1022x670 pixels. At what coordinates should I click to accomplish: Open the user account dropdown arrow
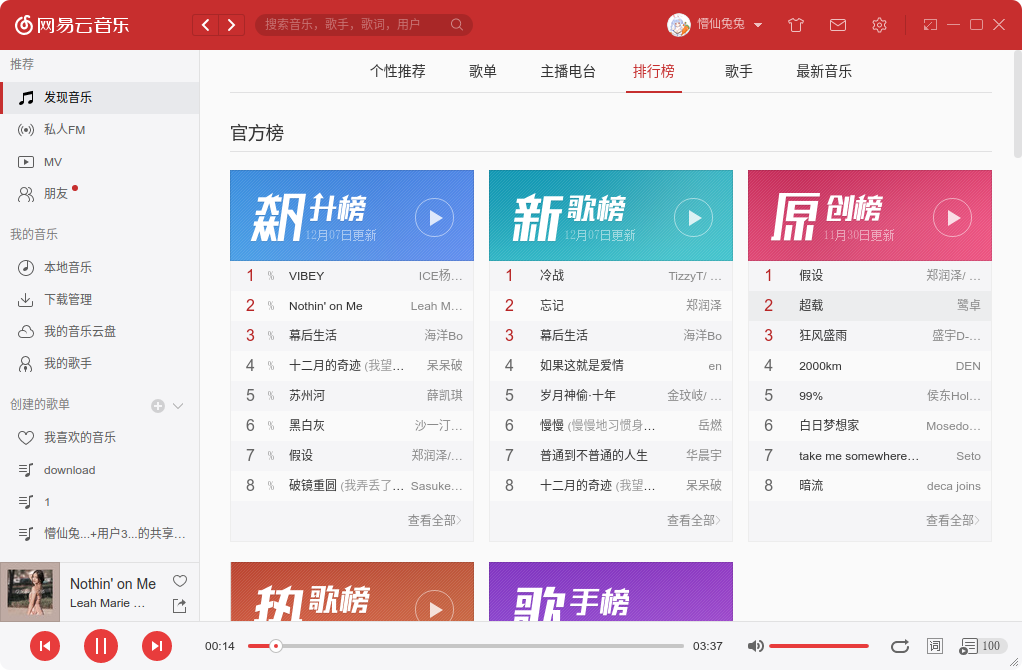point(758,25)
